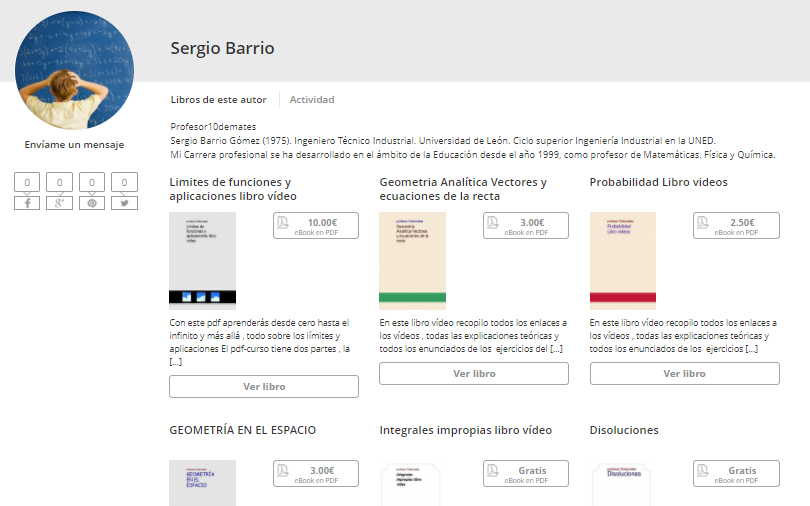Open Integrales impropias book cover
This screenshot has height=506, width=810.
tap(411, 484)
